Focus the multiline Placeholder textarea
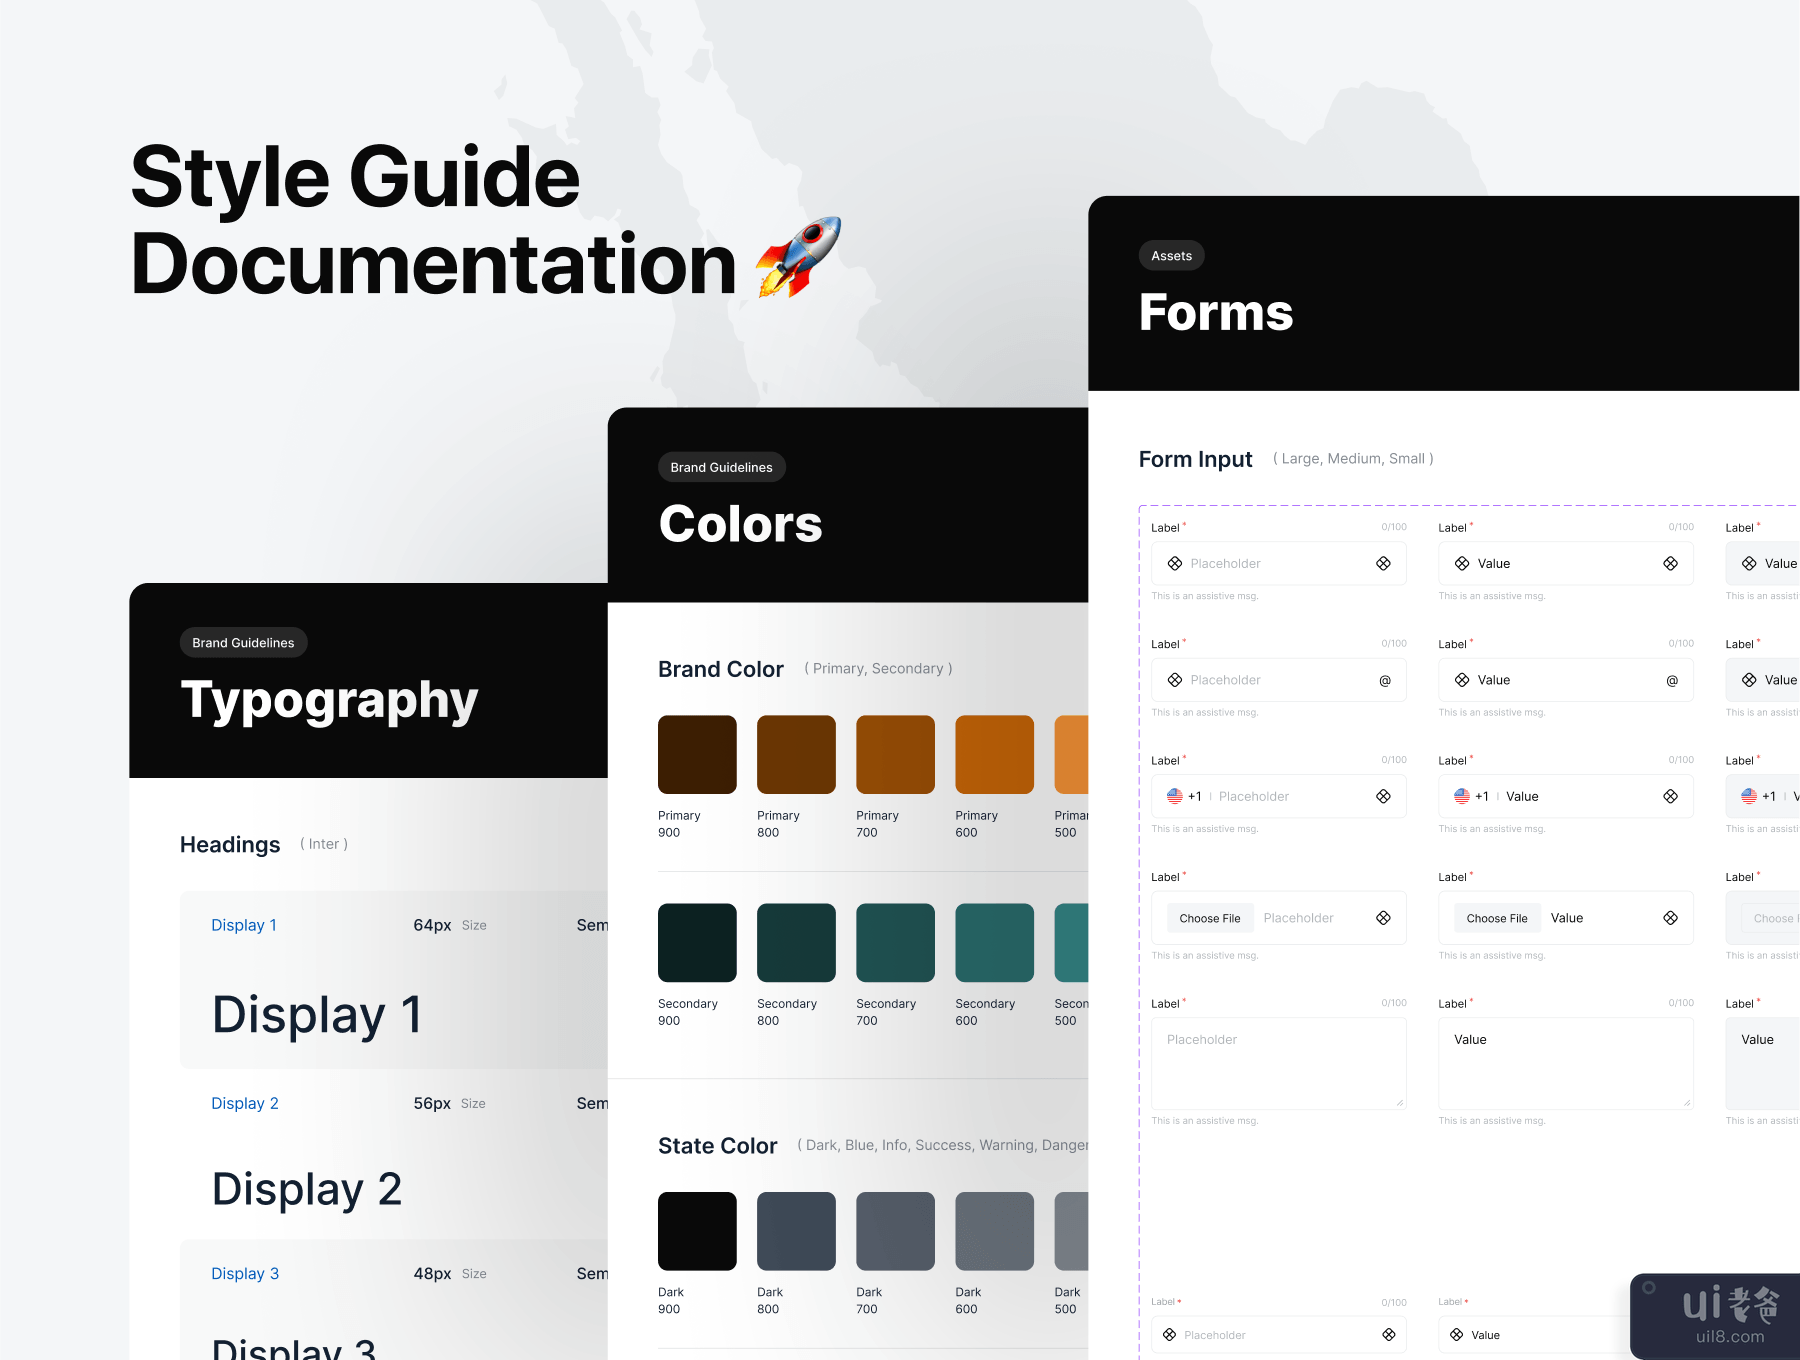This screenshot has height=1360, width=1800. (x=1278, y=1063)
